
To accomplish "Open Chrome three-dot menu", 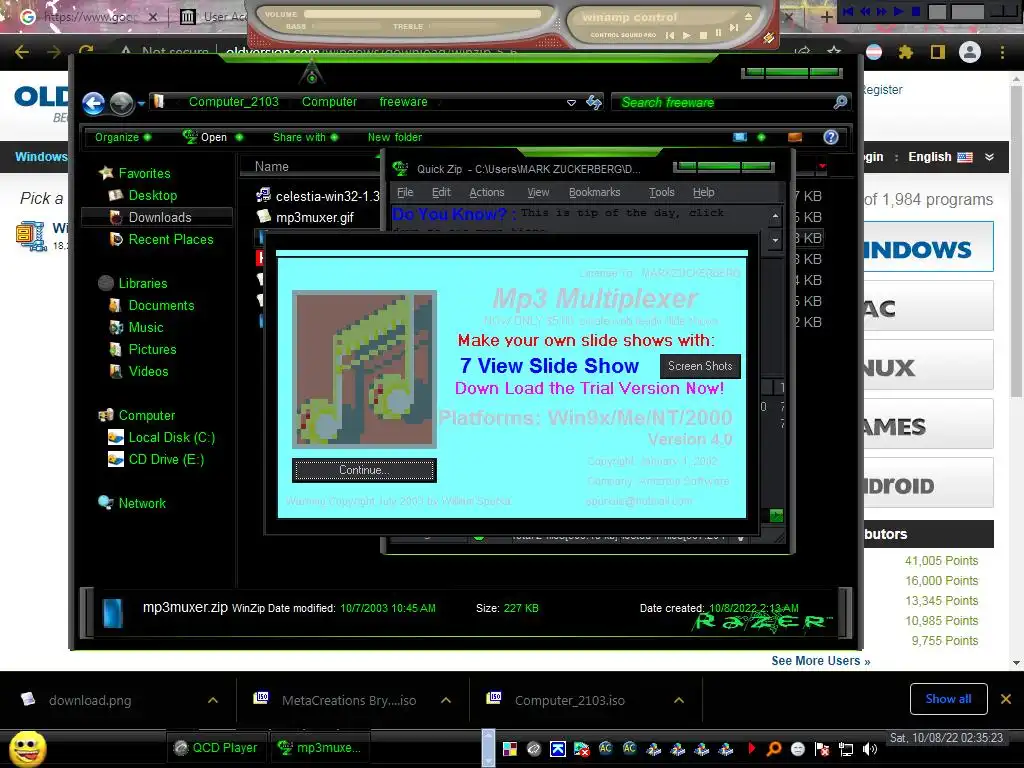I will tap(1002, 52).
